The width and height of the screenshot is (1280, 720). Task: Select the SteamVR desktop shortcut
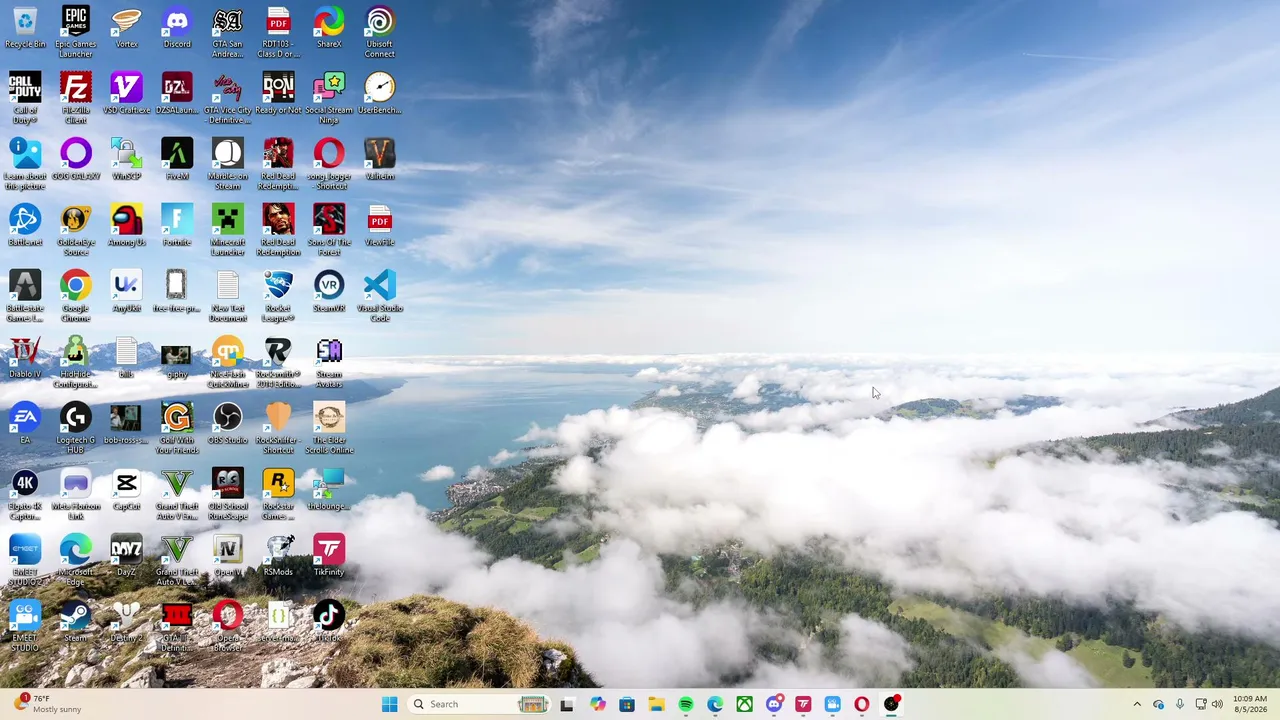click(329, 292)
